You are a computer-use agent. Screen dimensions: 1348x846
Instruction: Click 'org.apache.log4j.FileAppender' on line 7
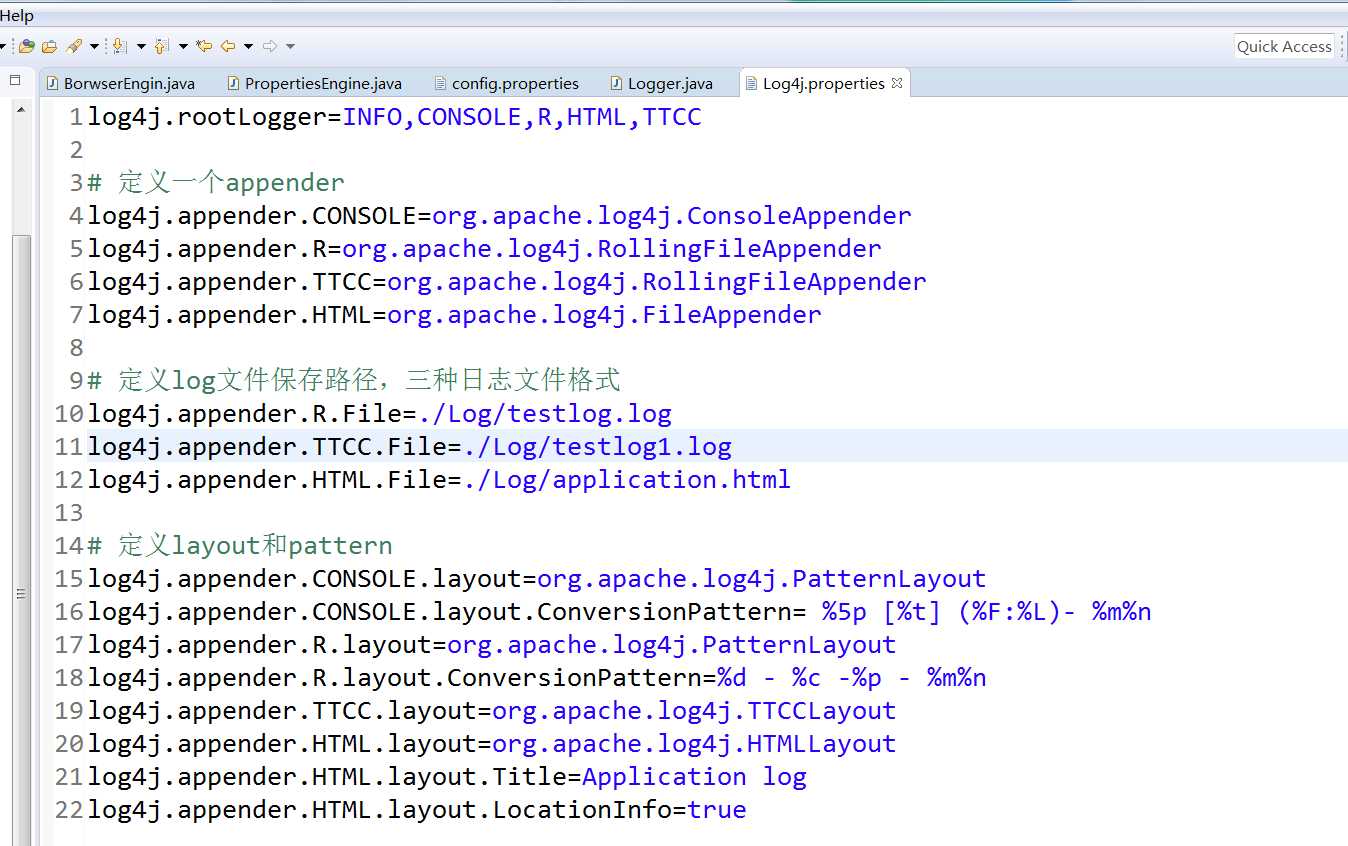point(604,315)
